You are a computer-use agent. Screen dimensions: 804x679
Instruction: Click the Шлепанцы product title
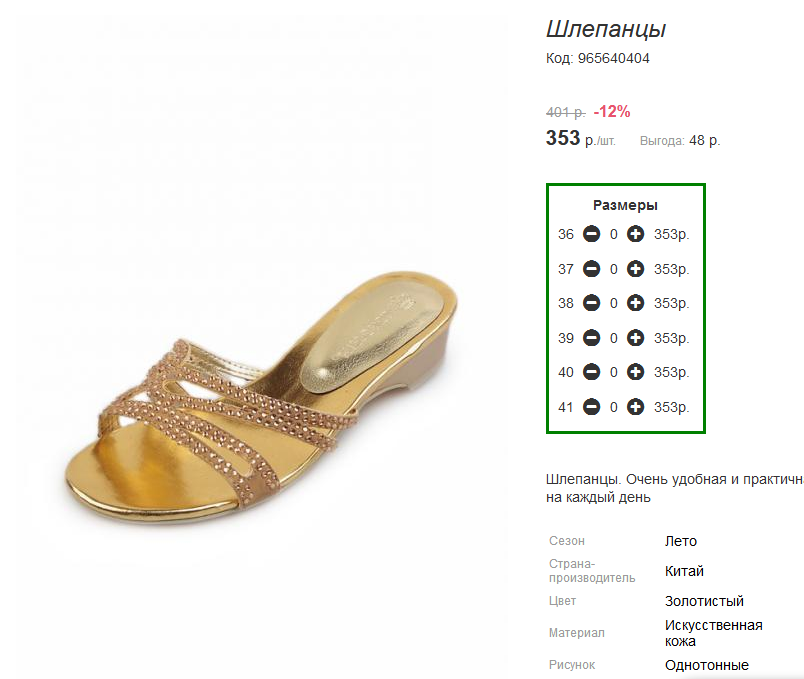(x=606, y=29)
